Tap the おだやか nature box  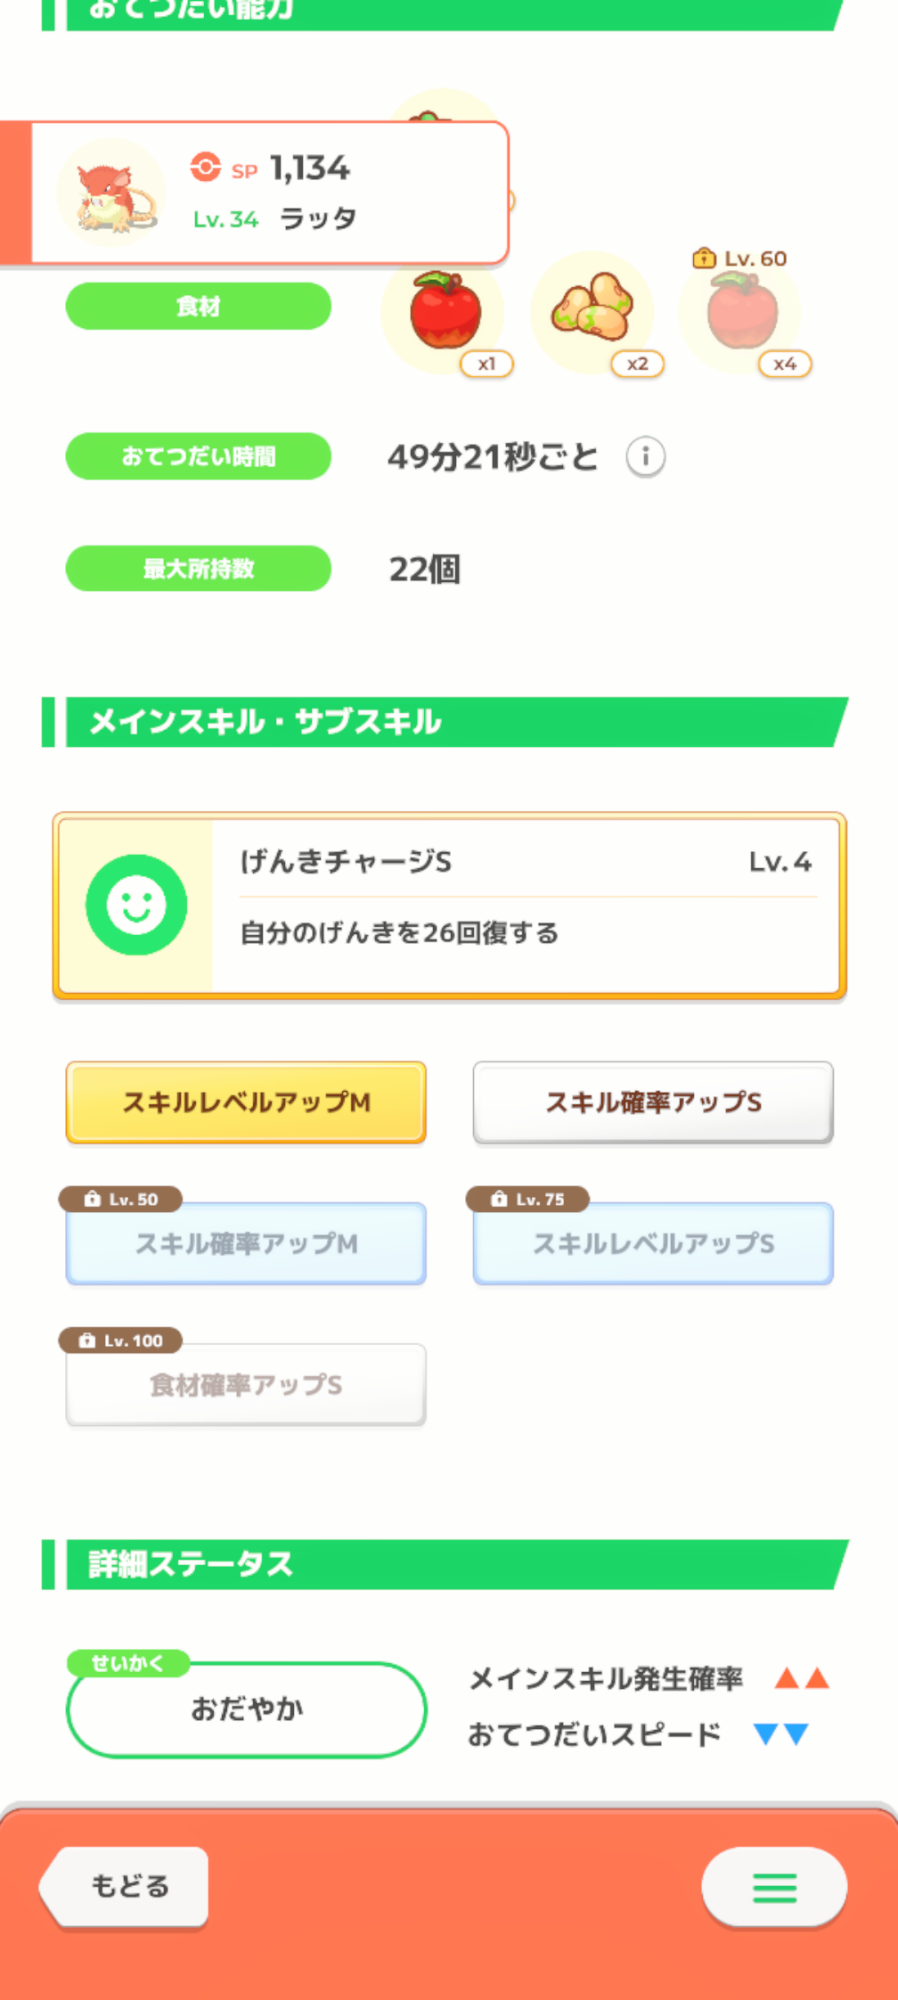pyautogui.click(x=246, y=1709)
